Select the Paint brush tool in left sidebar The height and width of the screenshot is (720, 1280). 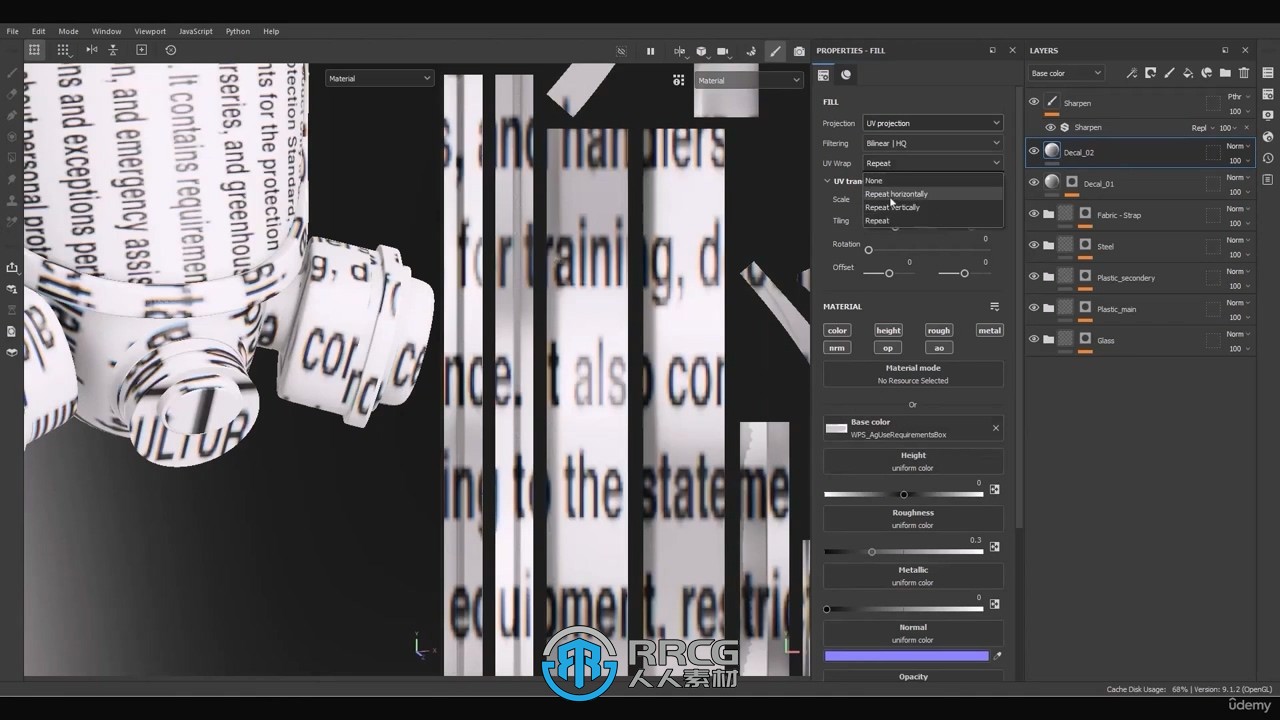(x=12, y=73)
